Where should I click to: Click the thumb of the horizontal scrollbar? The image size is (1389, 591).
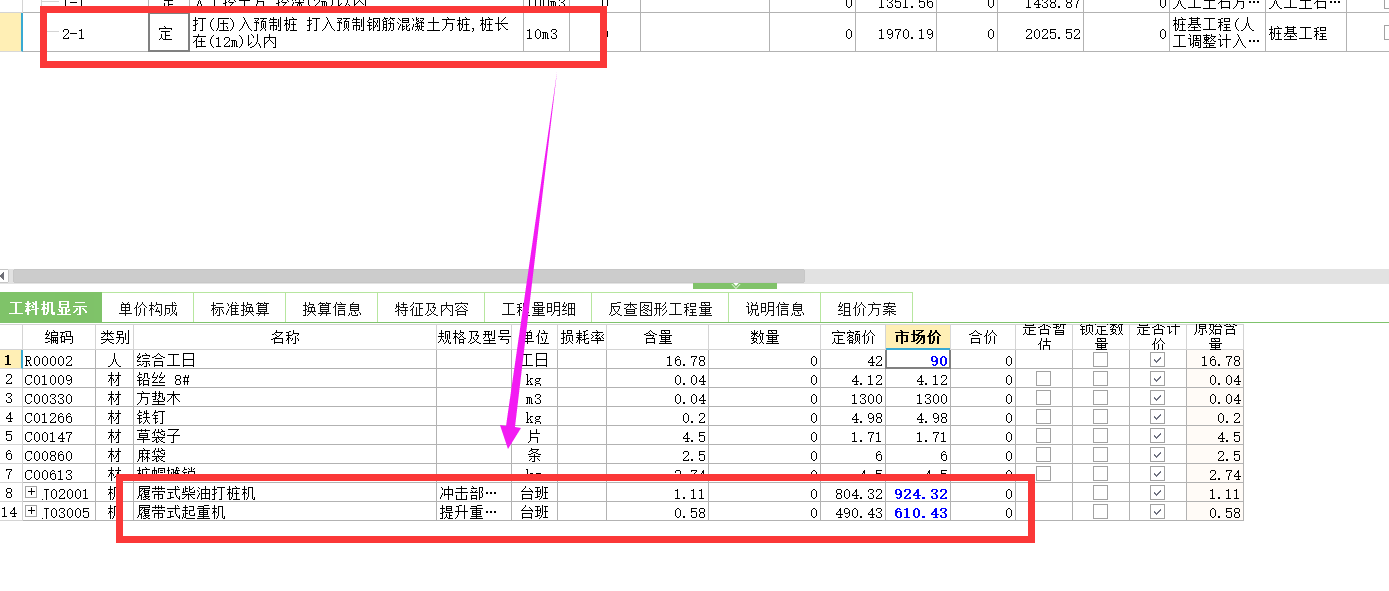click(408, 275)
